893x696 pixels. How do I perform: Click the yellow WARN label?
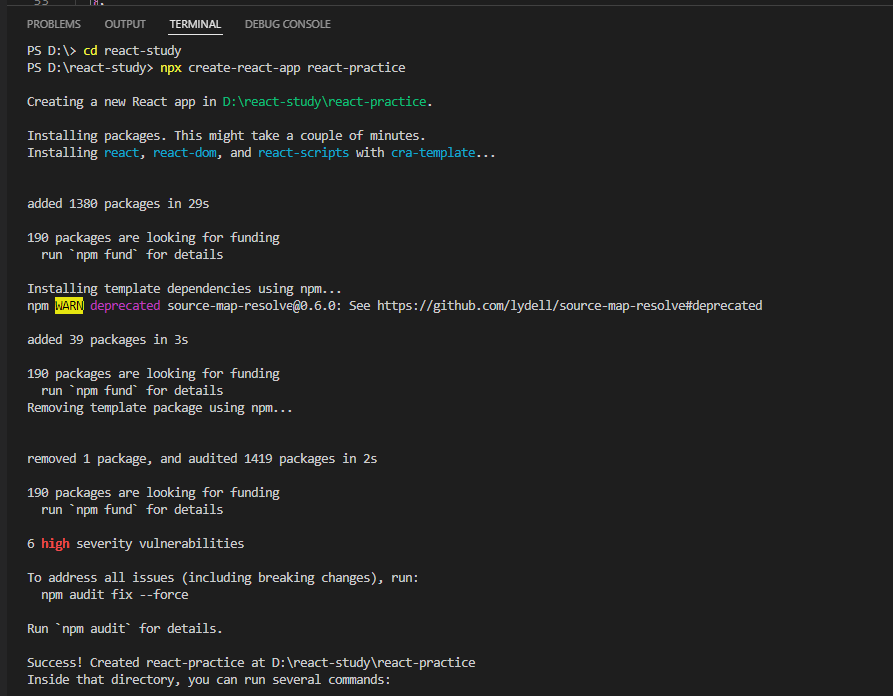pos(69,306)
